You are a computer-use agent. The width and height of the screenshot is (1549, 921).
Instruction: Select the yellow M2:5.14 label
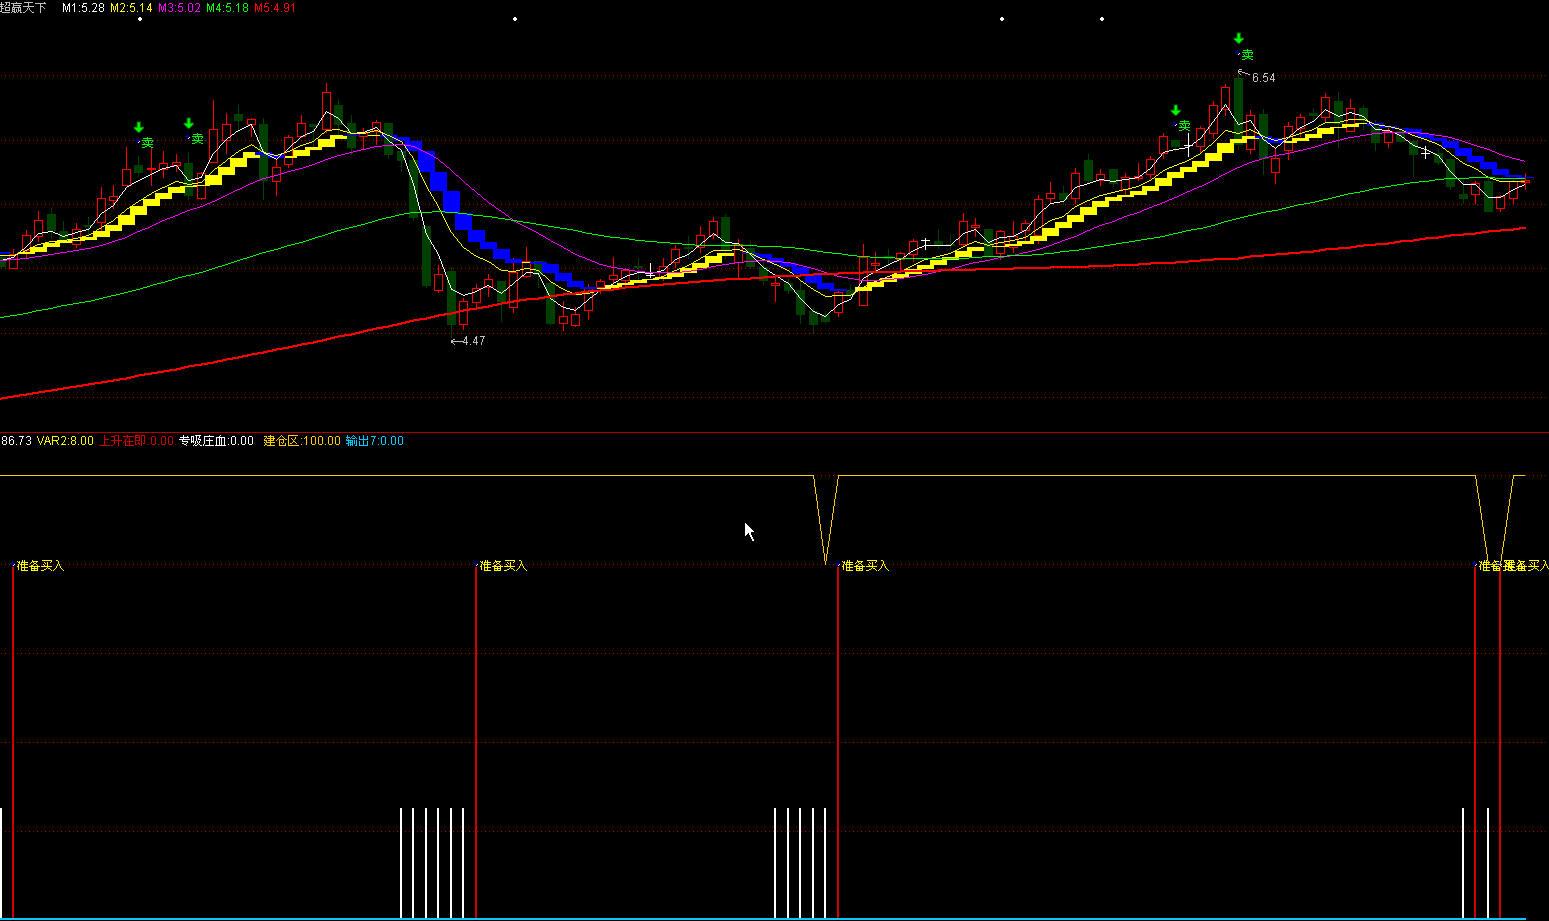[x=131, y=7]
